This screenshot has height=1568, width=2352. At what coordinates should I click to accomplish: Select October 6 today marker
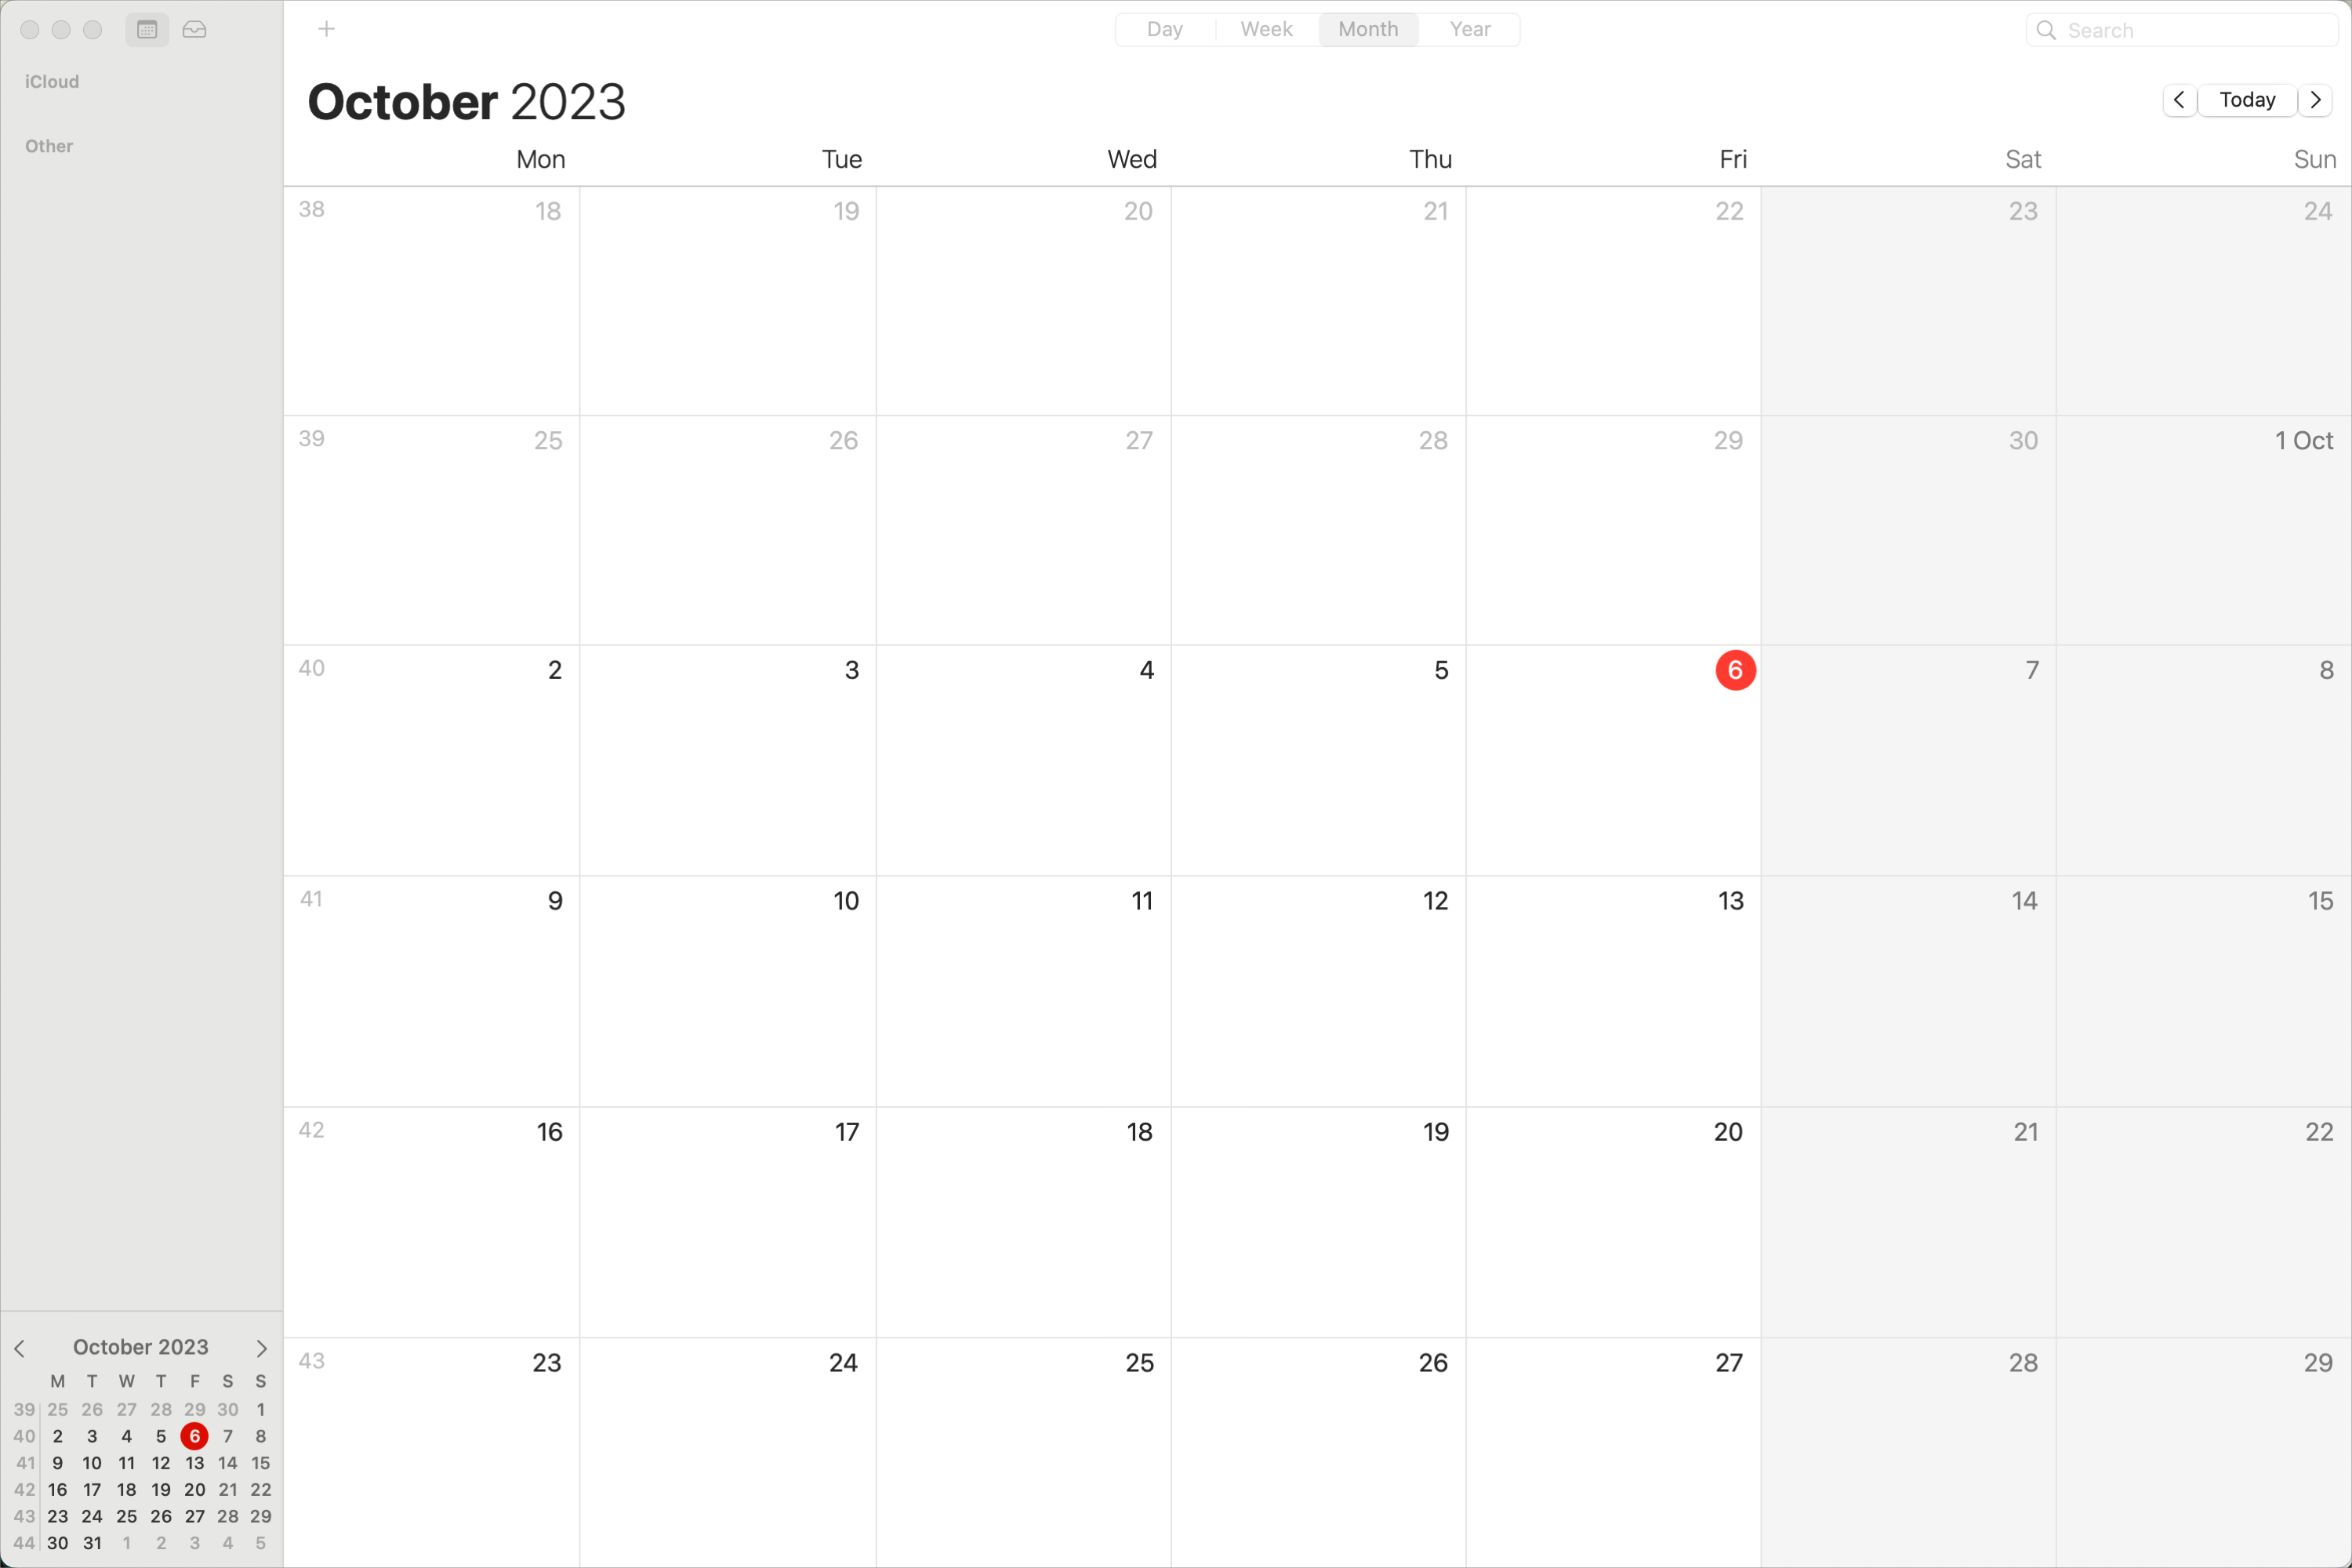[x=1734, y=670]
